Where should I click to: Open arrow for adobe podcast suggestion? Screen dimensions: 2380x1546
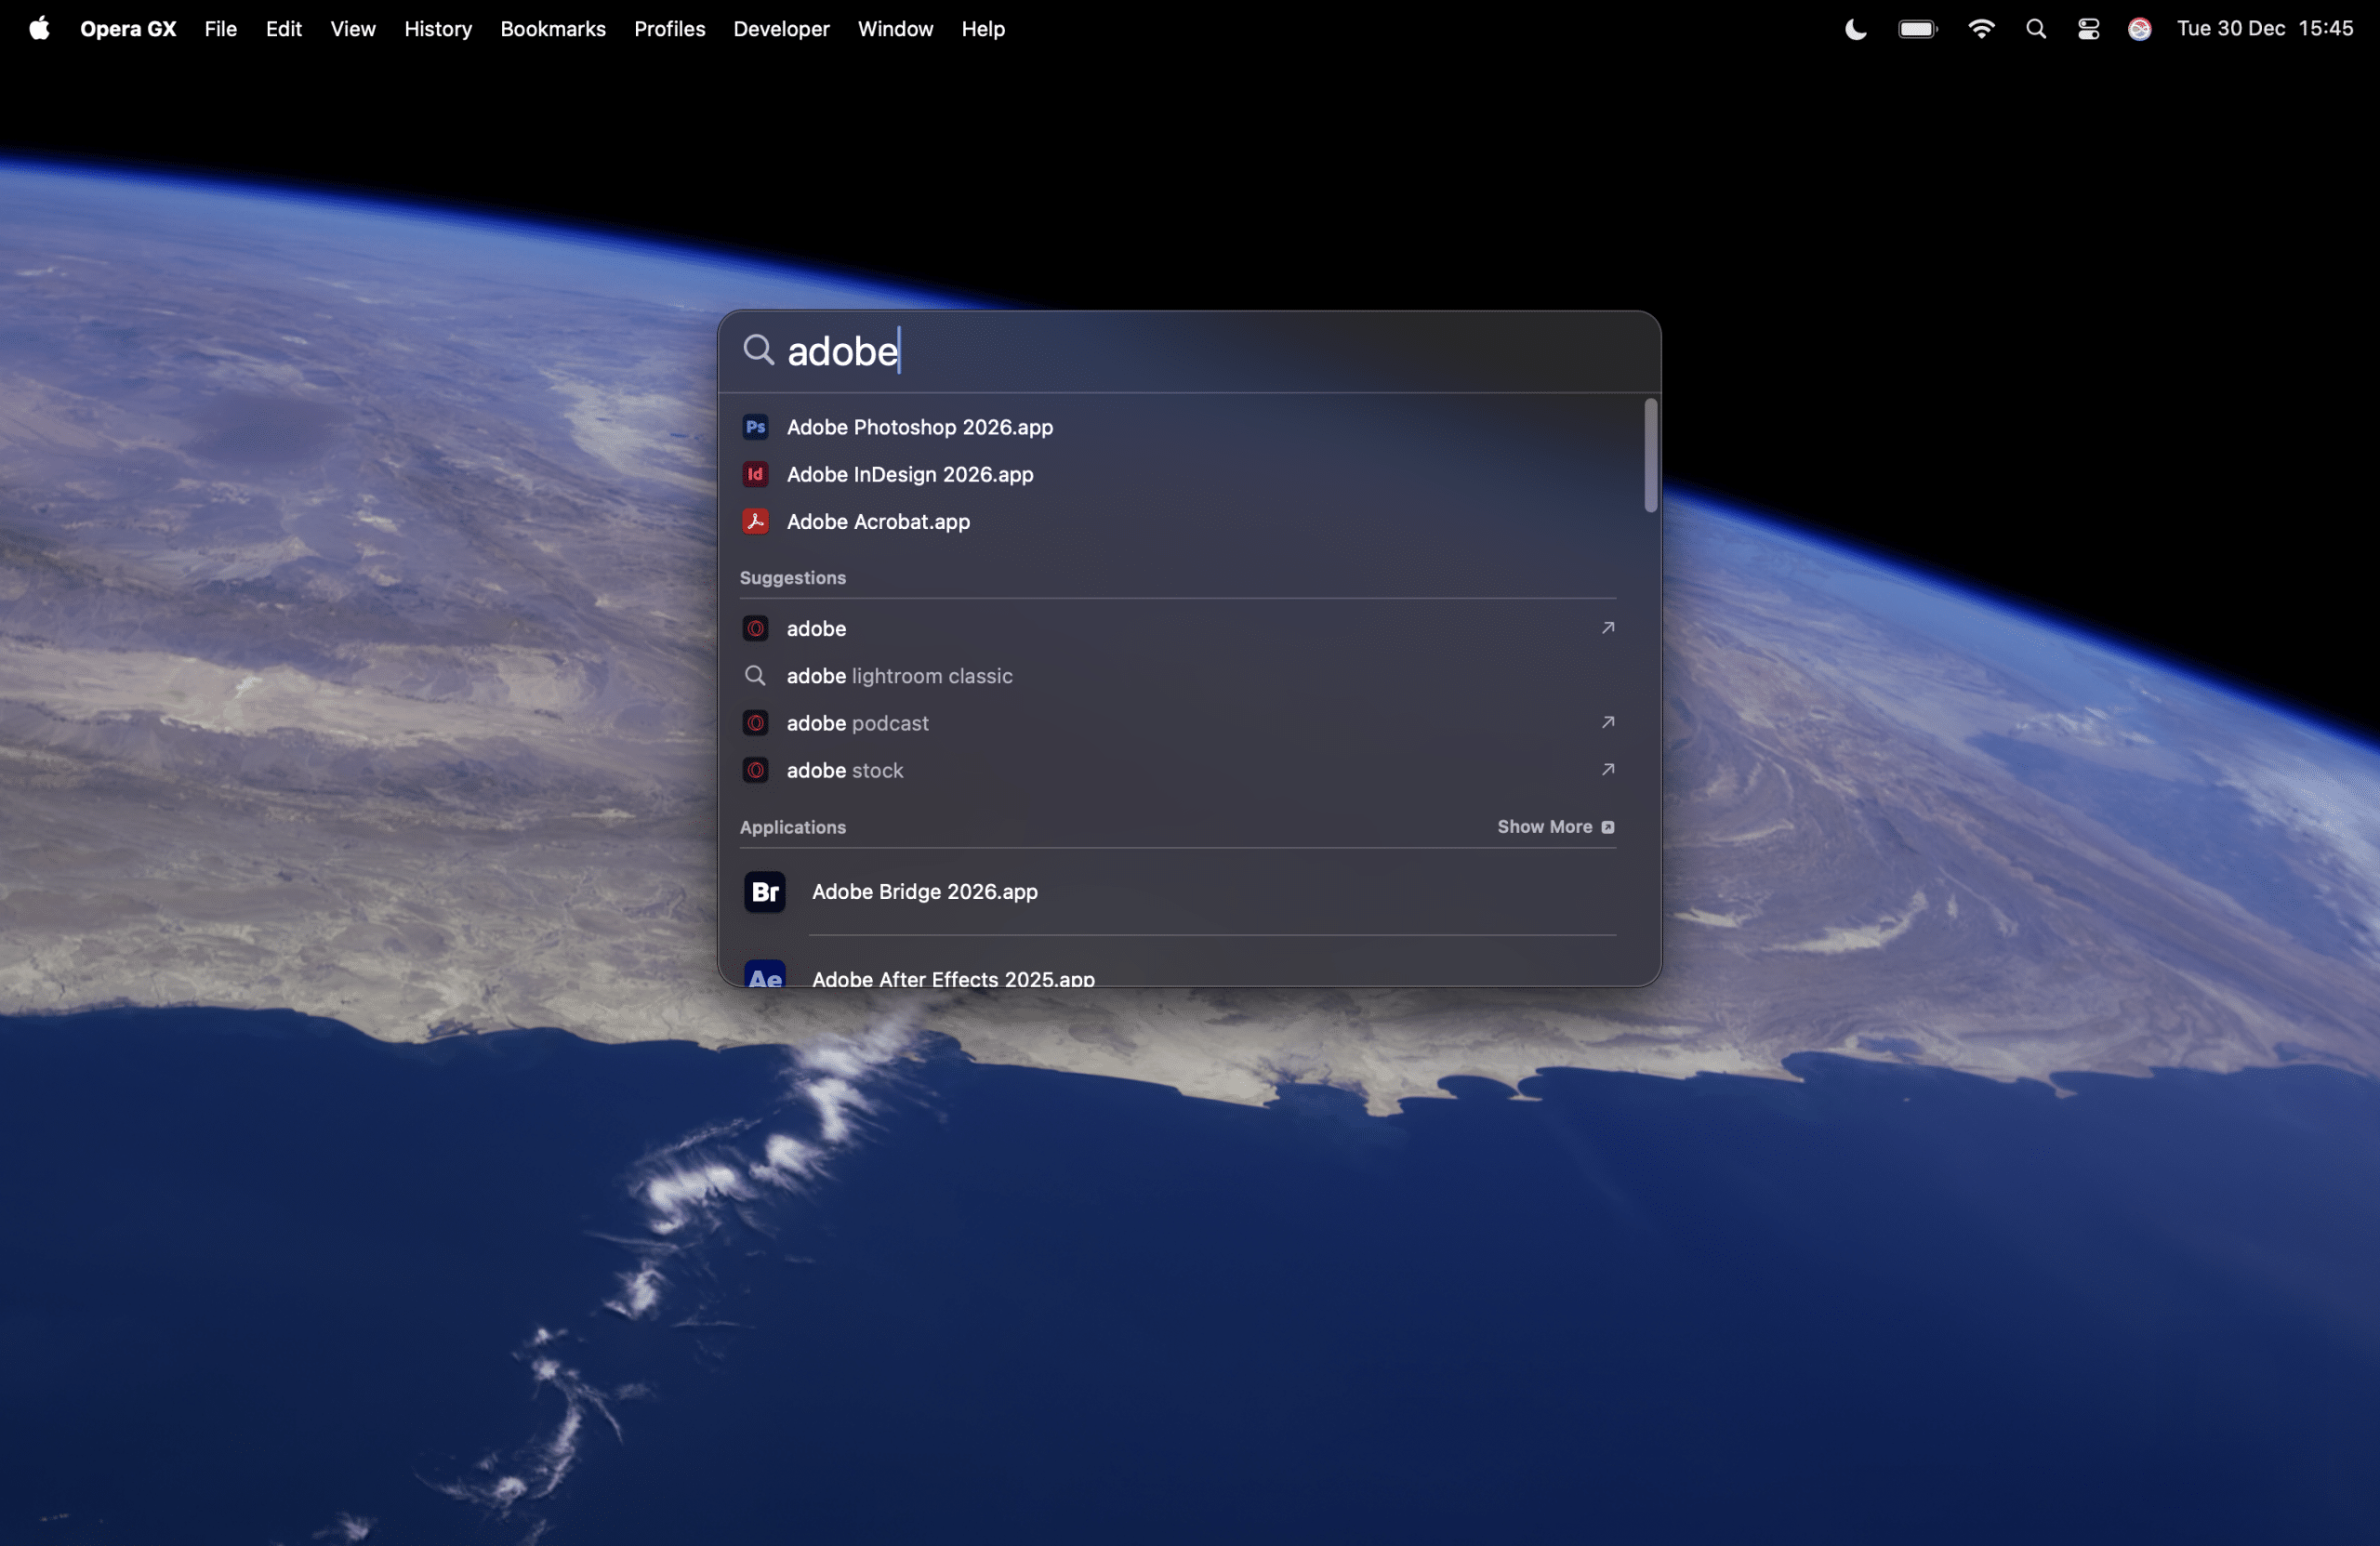pyautogui.click(x=1607, y=722)
